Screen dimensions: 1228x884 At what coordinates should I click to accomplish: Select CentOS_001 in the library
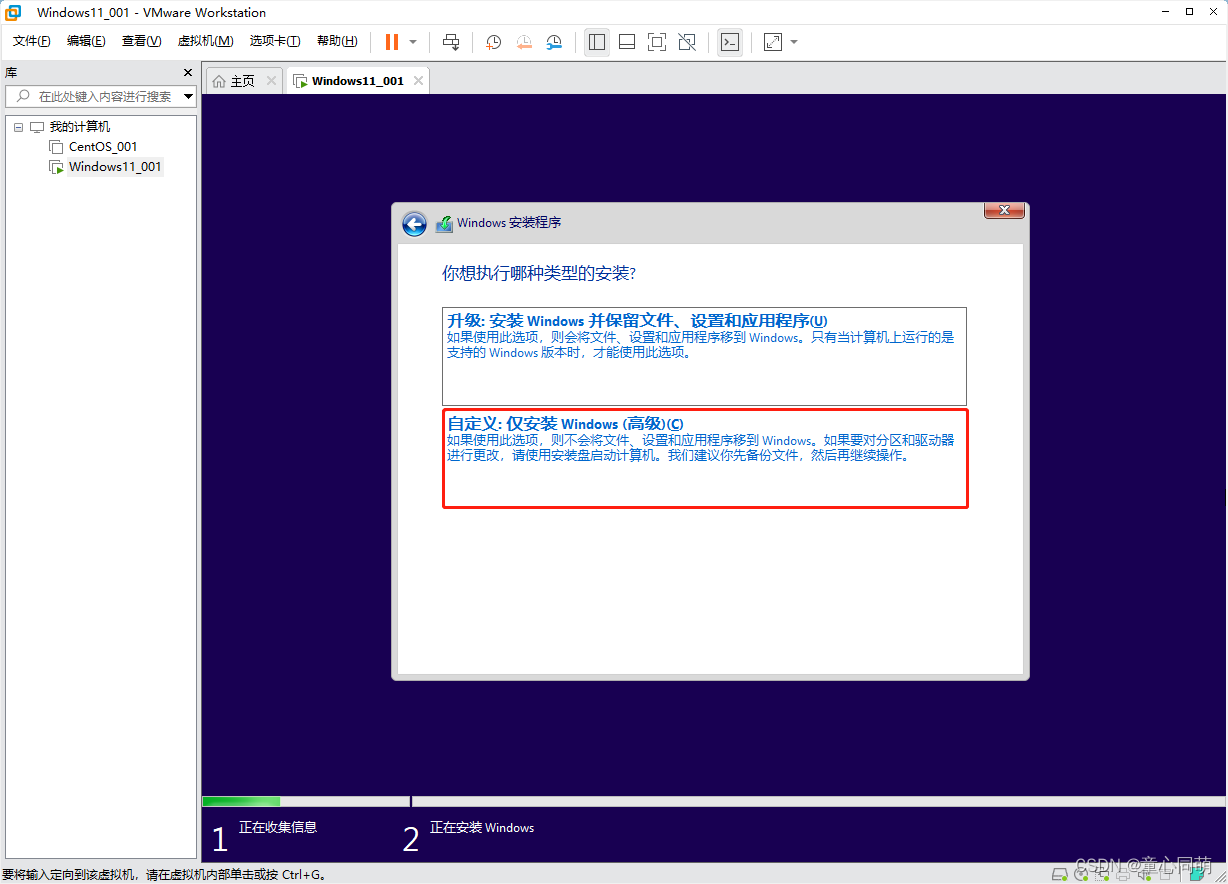tap(102, 146)
